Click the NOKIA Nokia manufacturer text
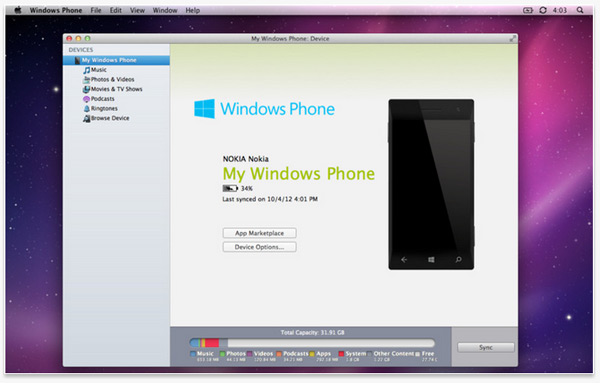The width and height of the screenshot is (600, 383). [246, 159]
